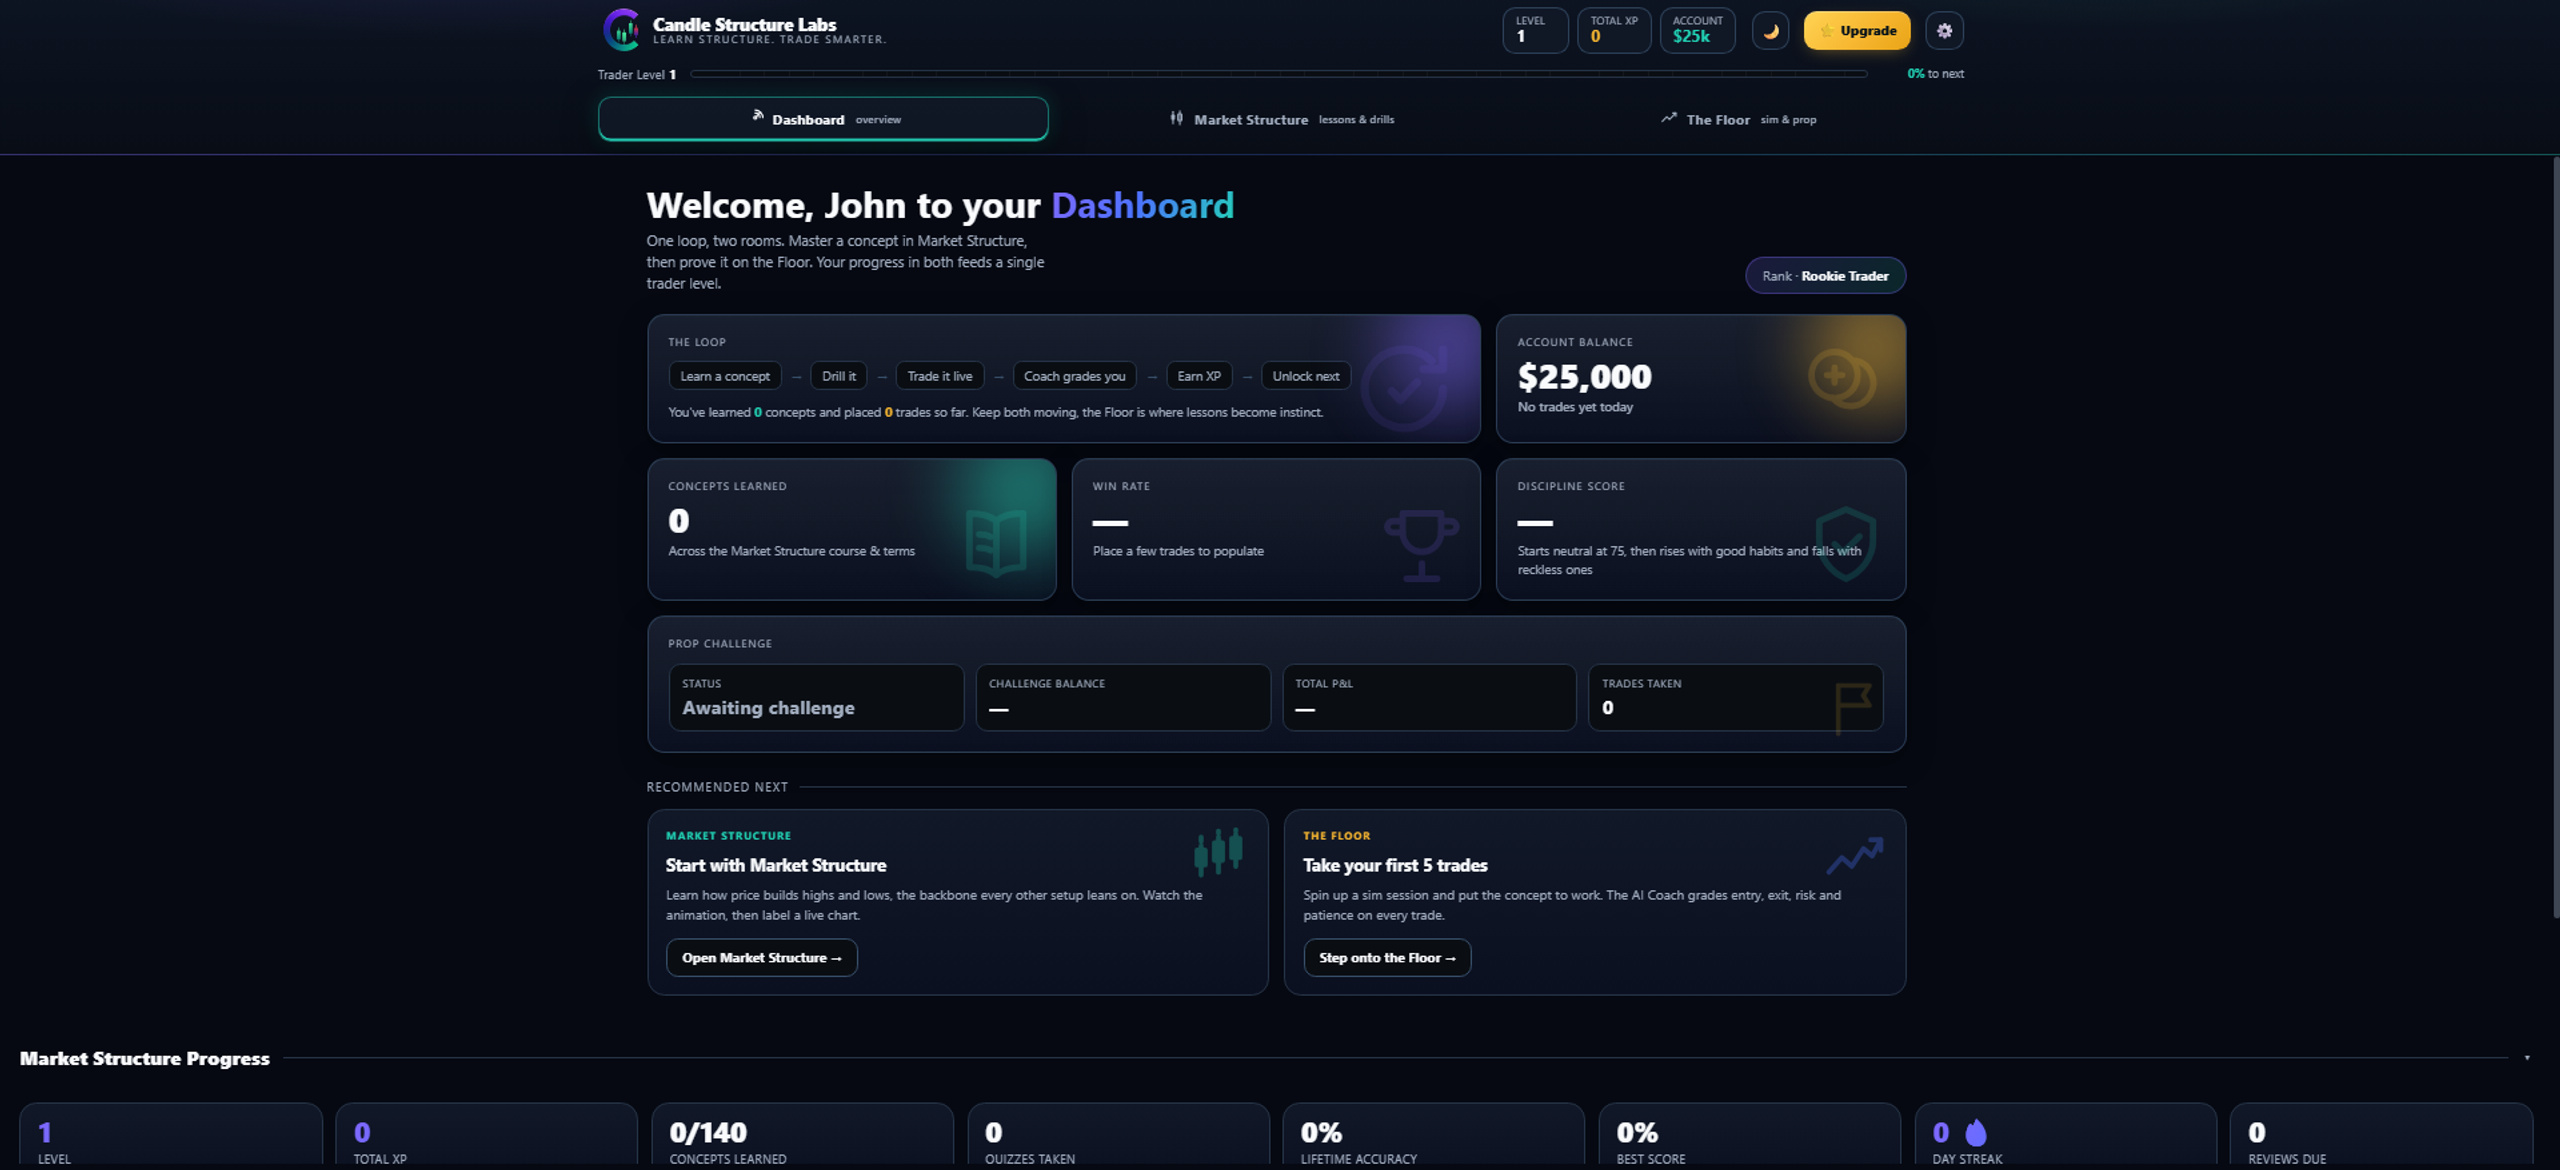
Task: Click the flag icon on Trades Taken
Action: 1852,708
